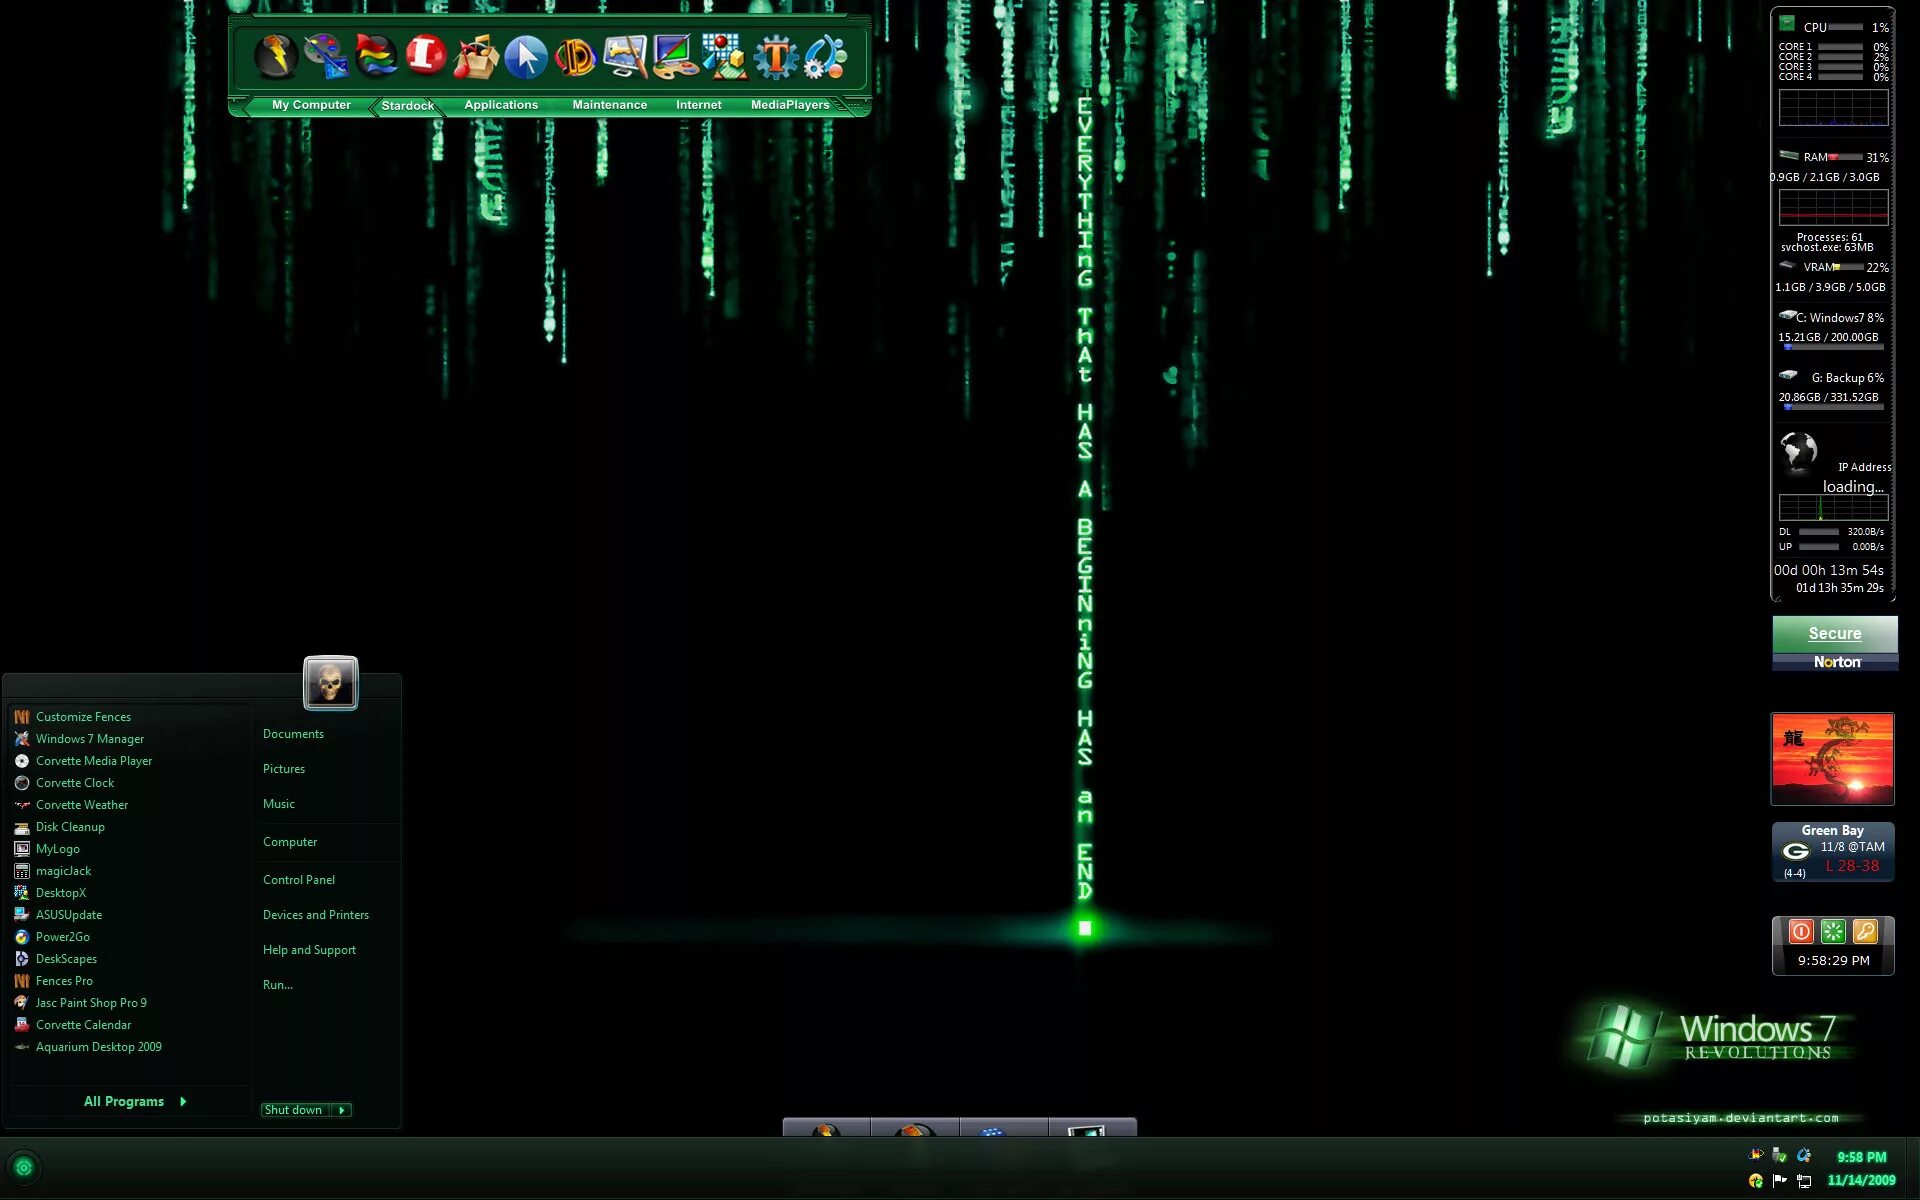Click Devices and Printers in start menu
The width and height of the screenshot is (1920, 1200).
pyautogui.click(x=315, y=914)
